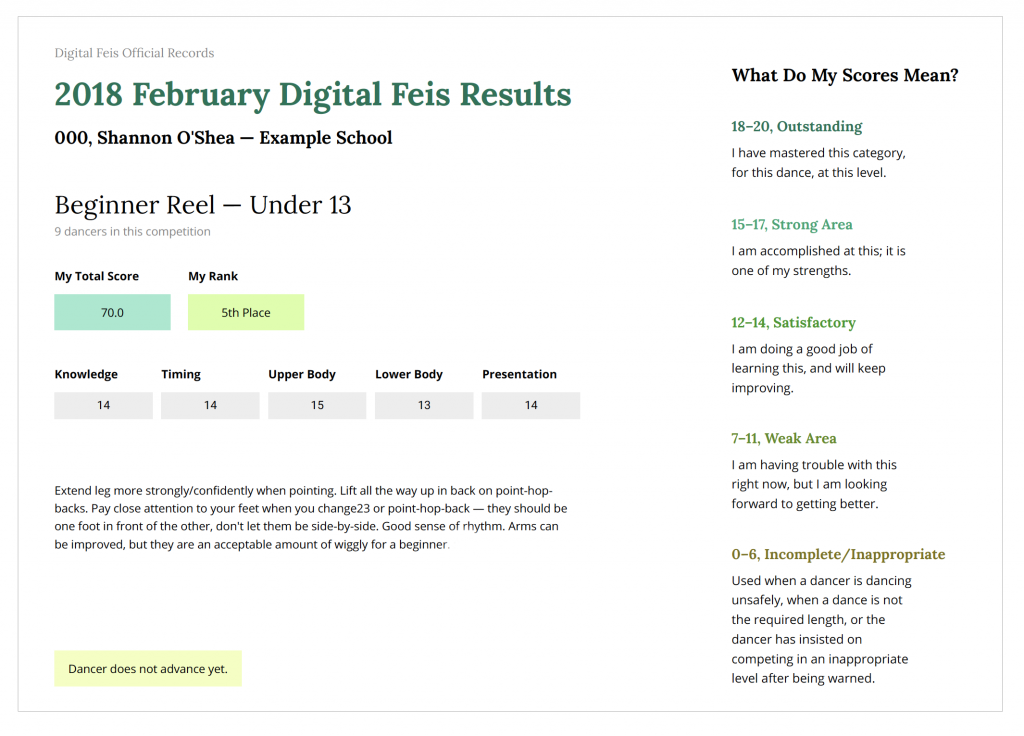This screenshot has width=1024, height=736.
Task: Click the 70.0 total score box
Action: point(112,312)
